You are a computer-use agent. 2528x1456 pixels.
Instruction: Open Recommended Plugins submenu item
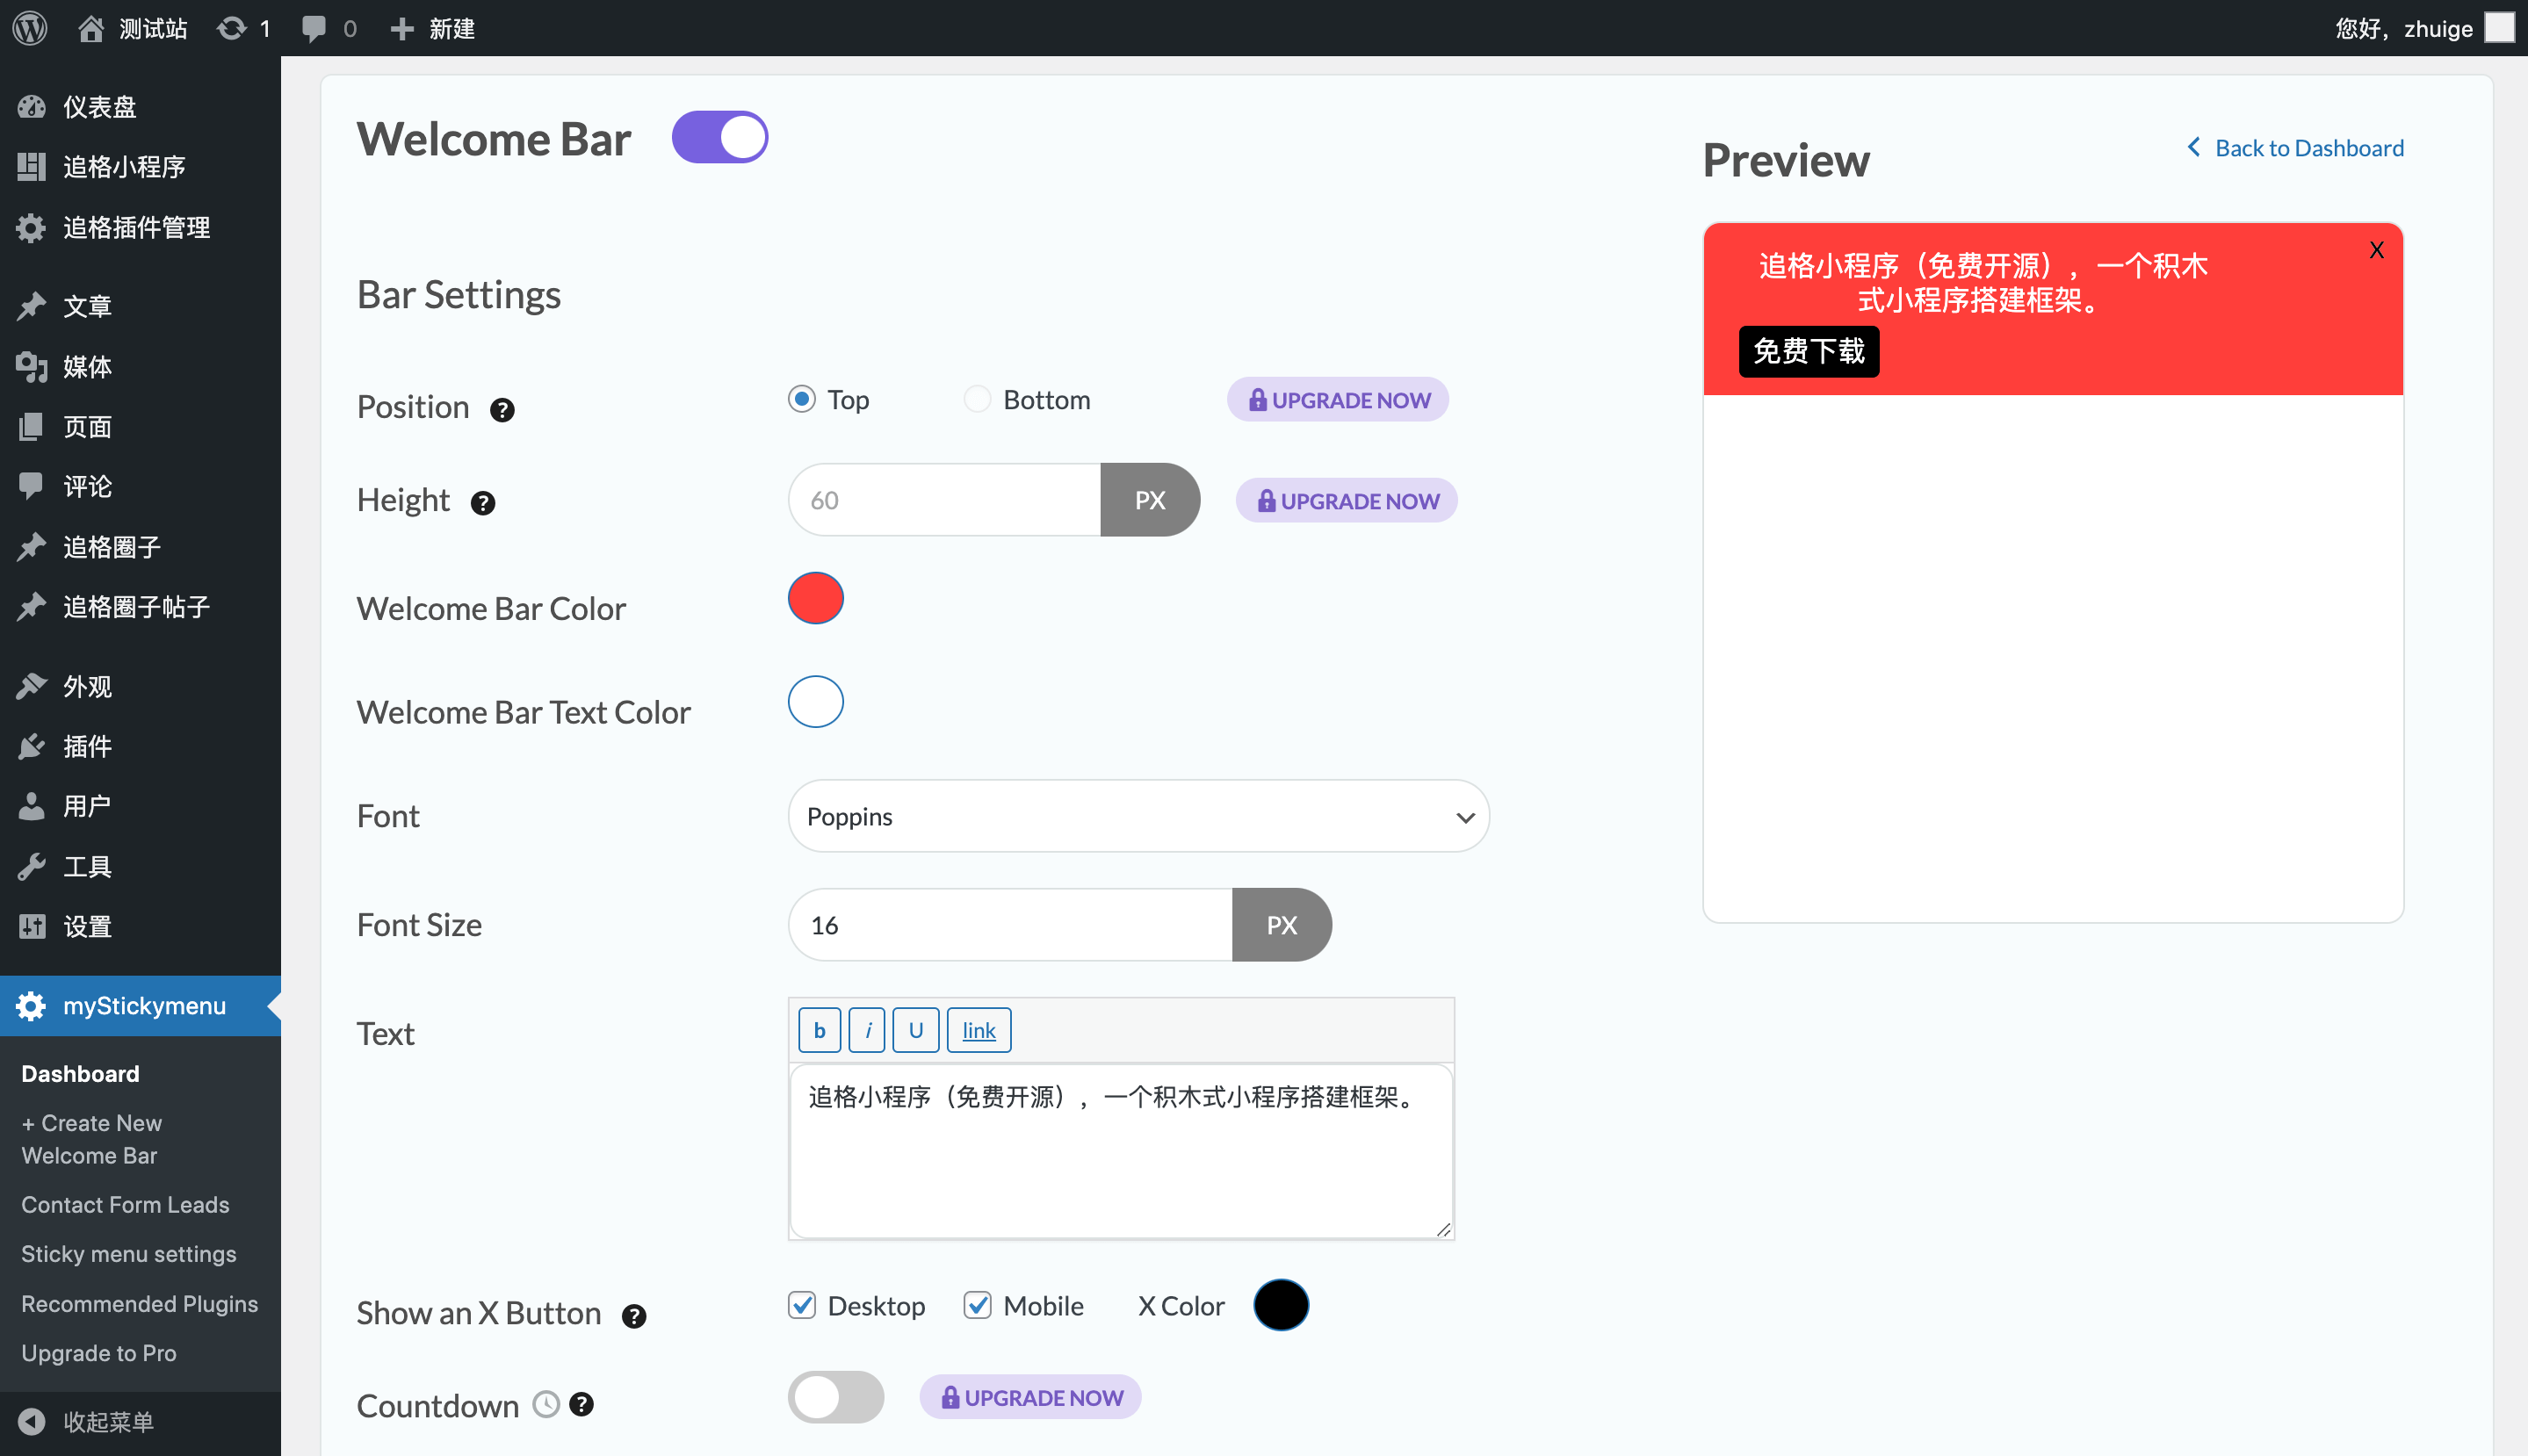(140, 1303)
